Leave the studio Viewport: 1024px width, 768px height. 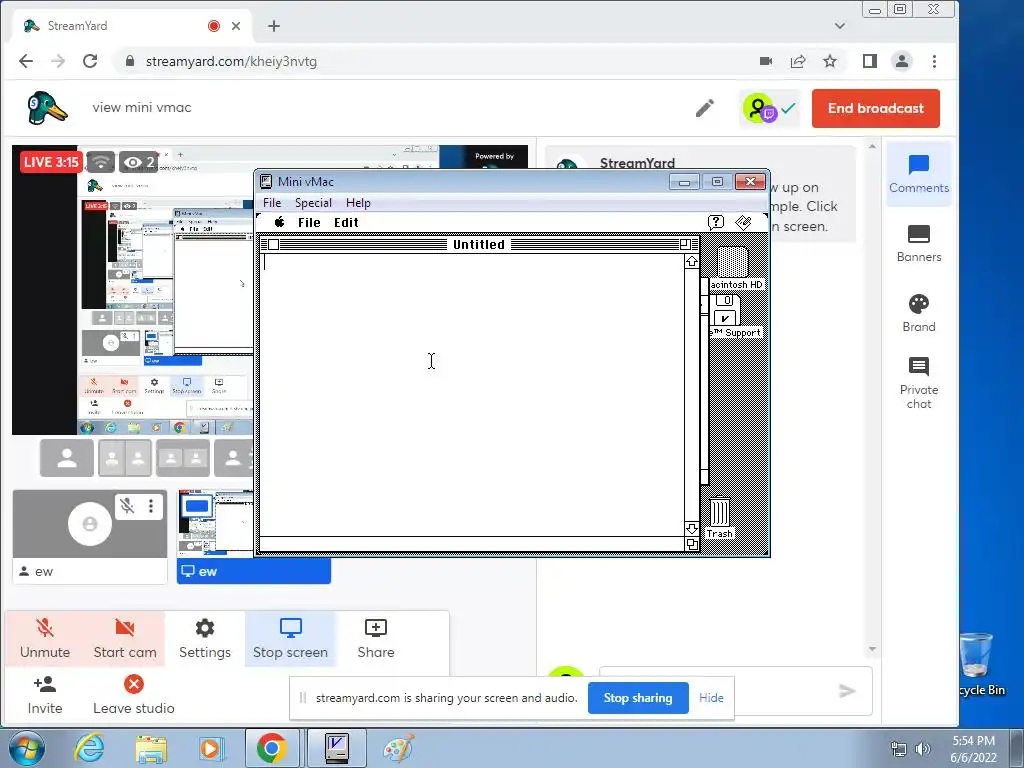click(x=133, y=695)
